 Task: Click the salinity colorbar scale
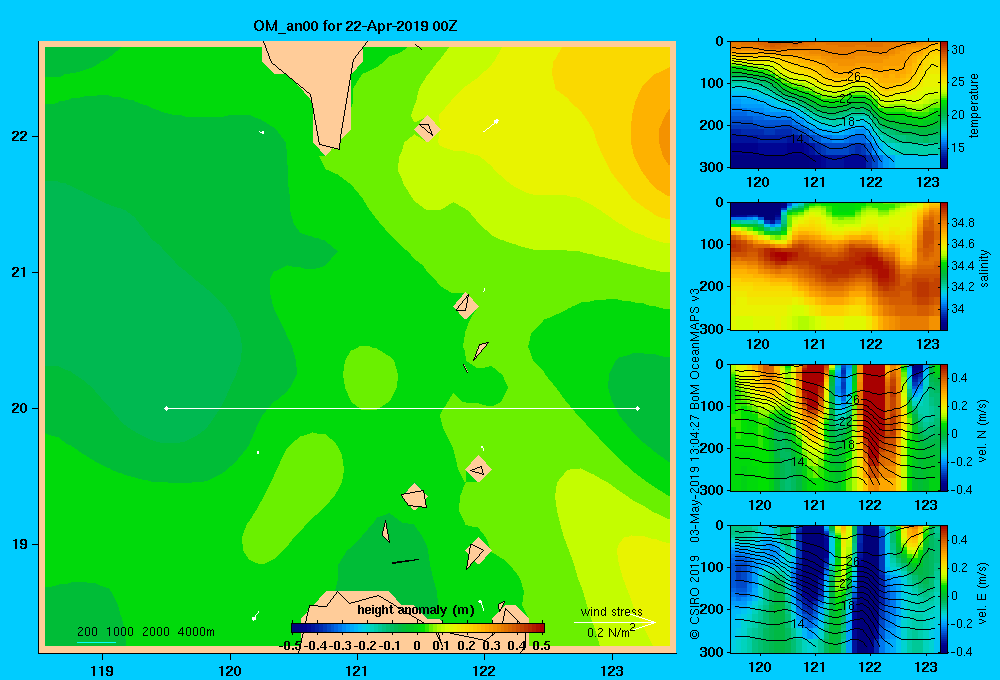[x=944, y=266]
